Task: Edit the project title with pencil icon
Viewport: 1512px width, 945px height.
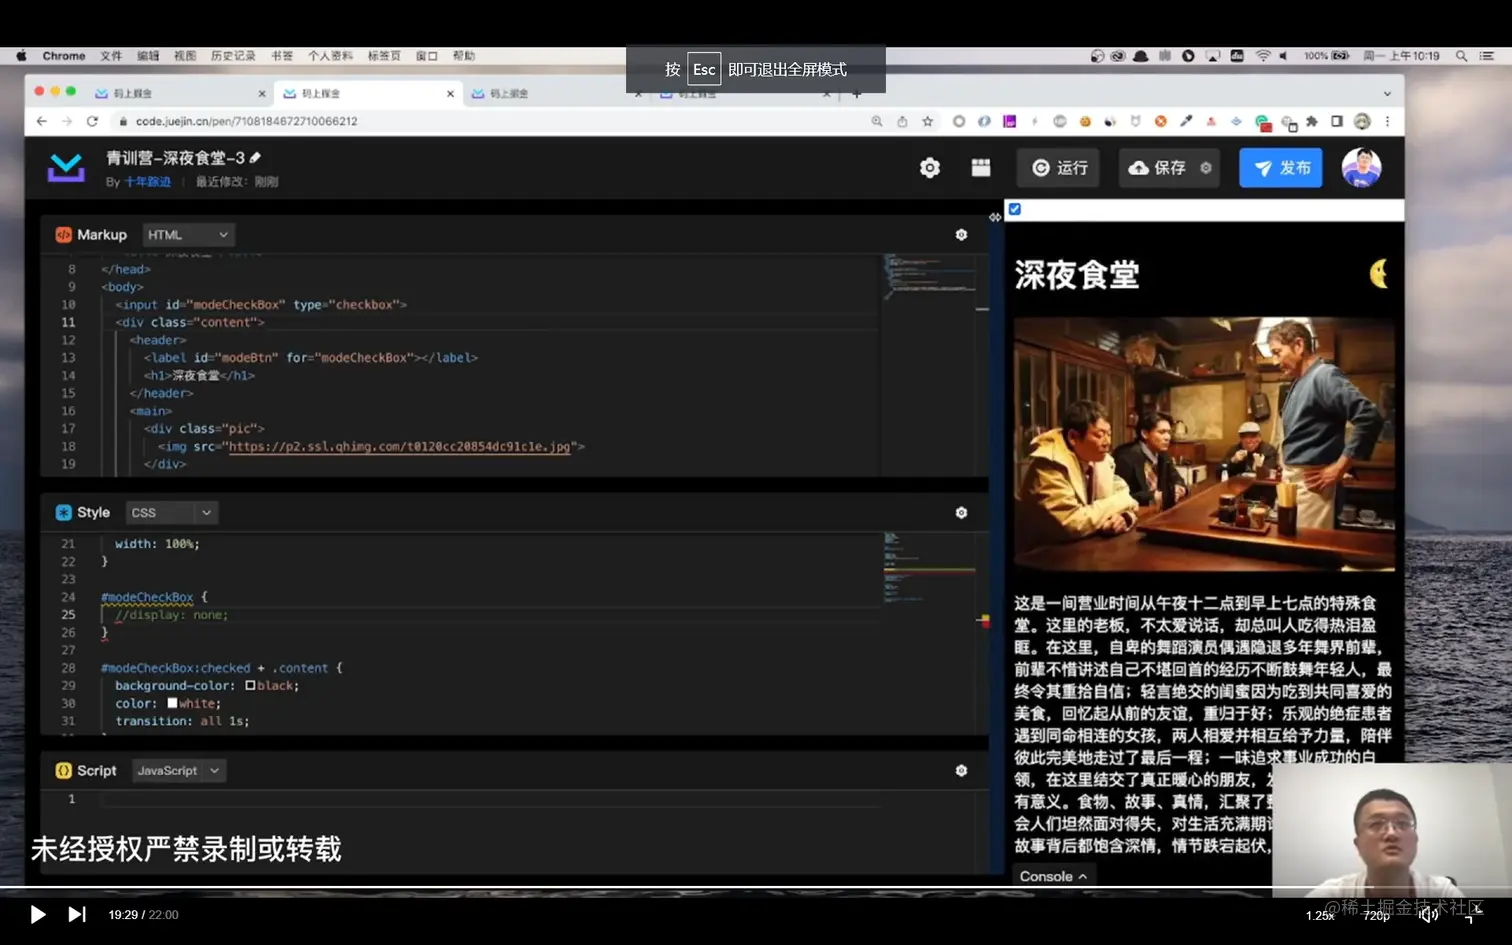Action: (255, 158)
